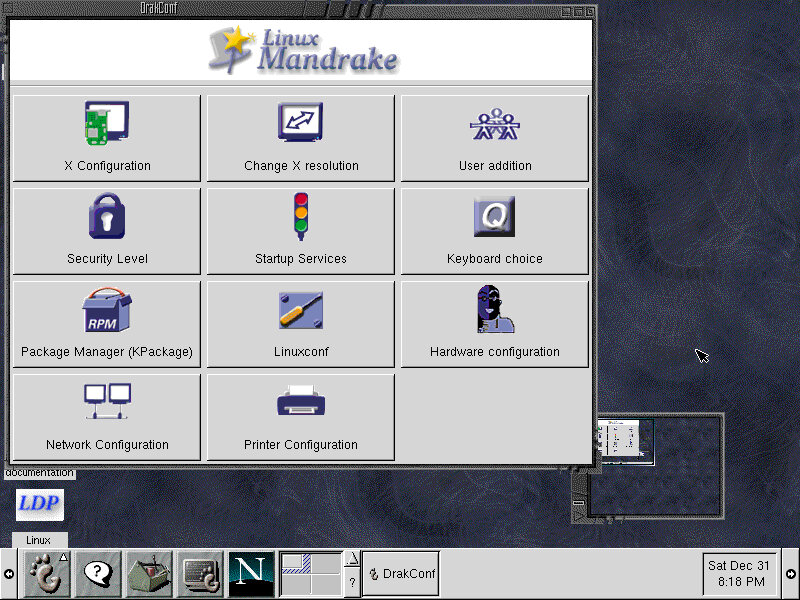Open the X Configuration tool
The height and width of the screenshot is (600, 800).
(x=106, y=137)
